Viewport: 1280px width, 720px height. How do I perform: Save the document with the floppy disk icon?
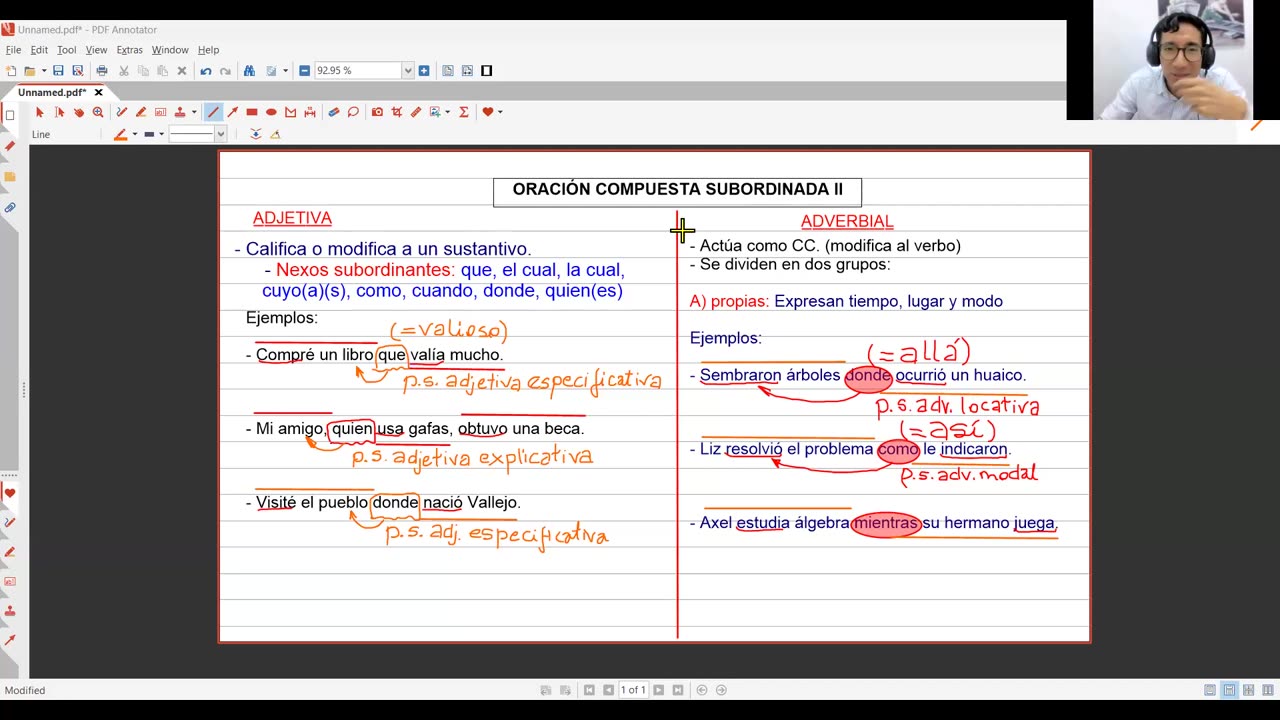coord(58,71)
